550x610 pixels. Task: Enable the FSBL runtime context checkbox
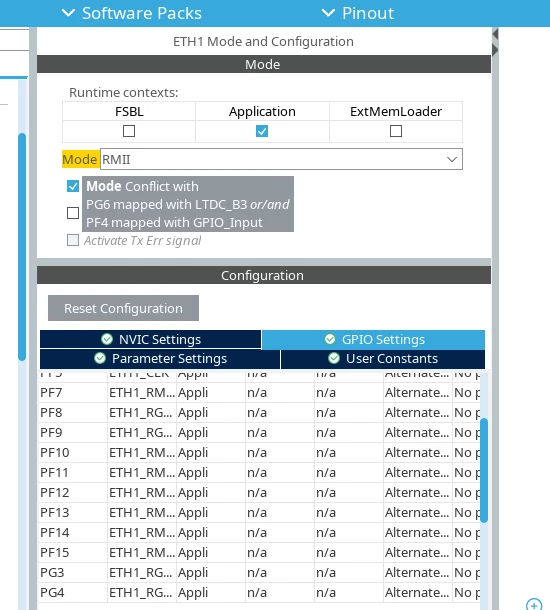click(x=129, y=131)
